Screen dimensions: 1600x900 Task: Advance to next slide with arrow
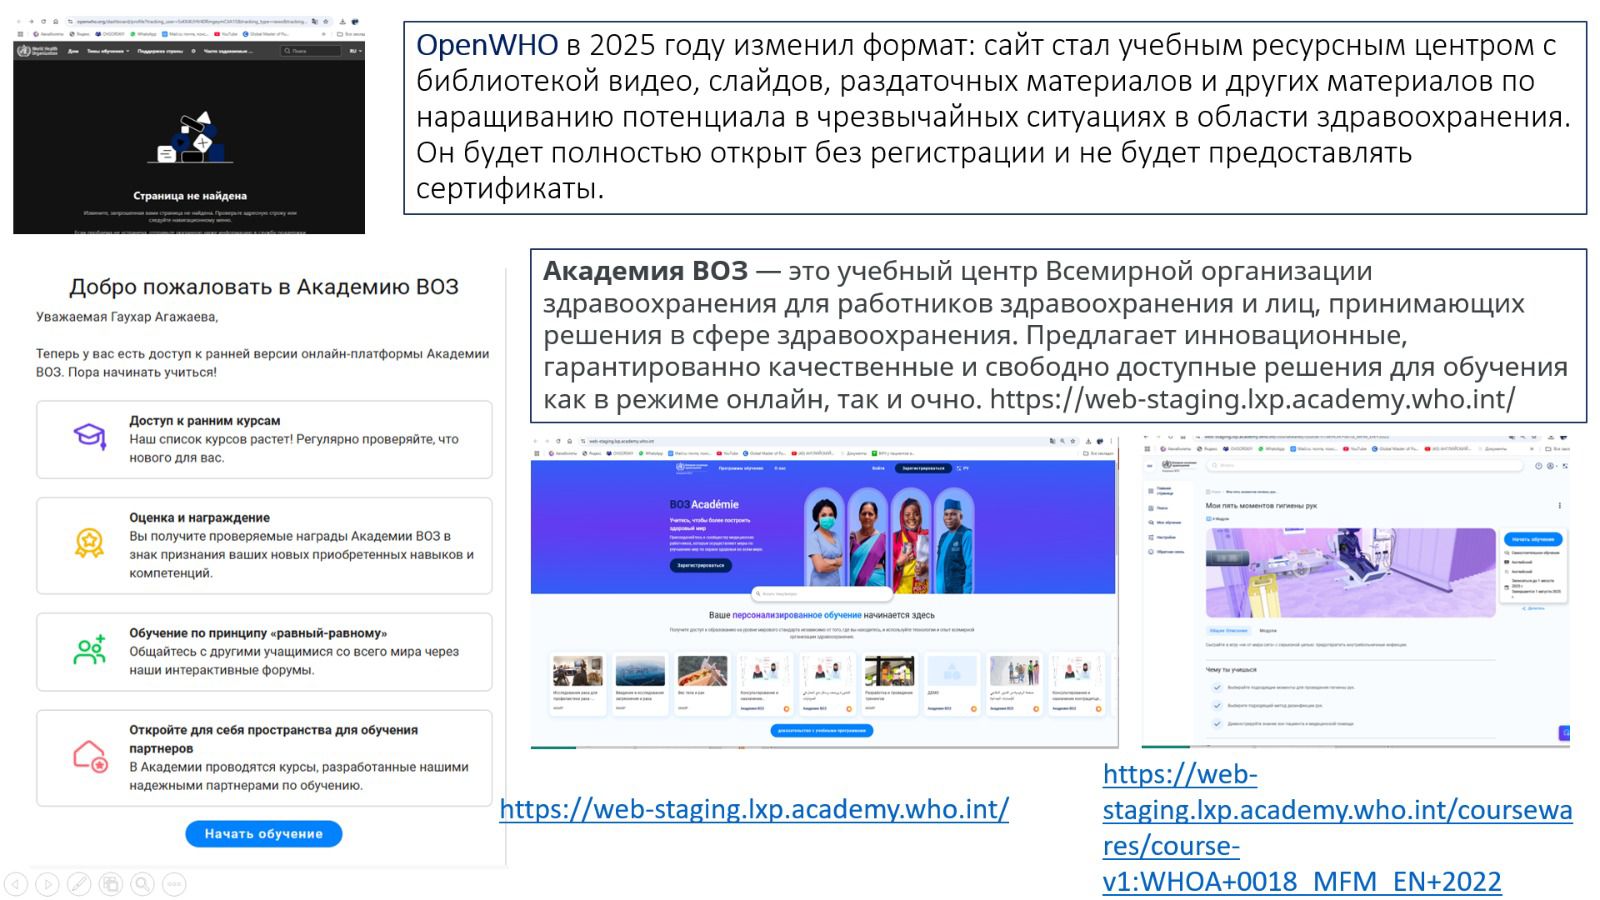(x=47, y=884)
